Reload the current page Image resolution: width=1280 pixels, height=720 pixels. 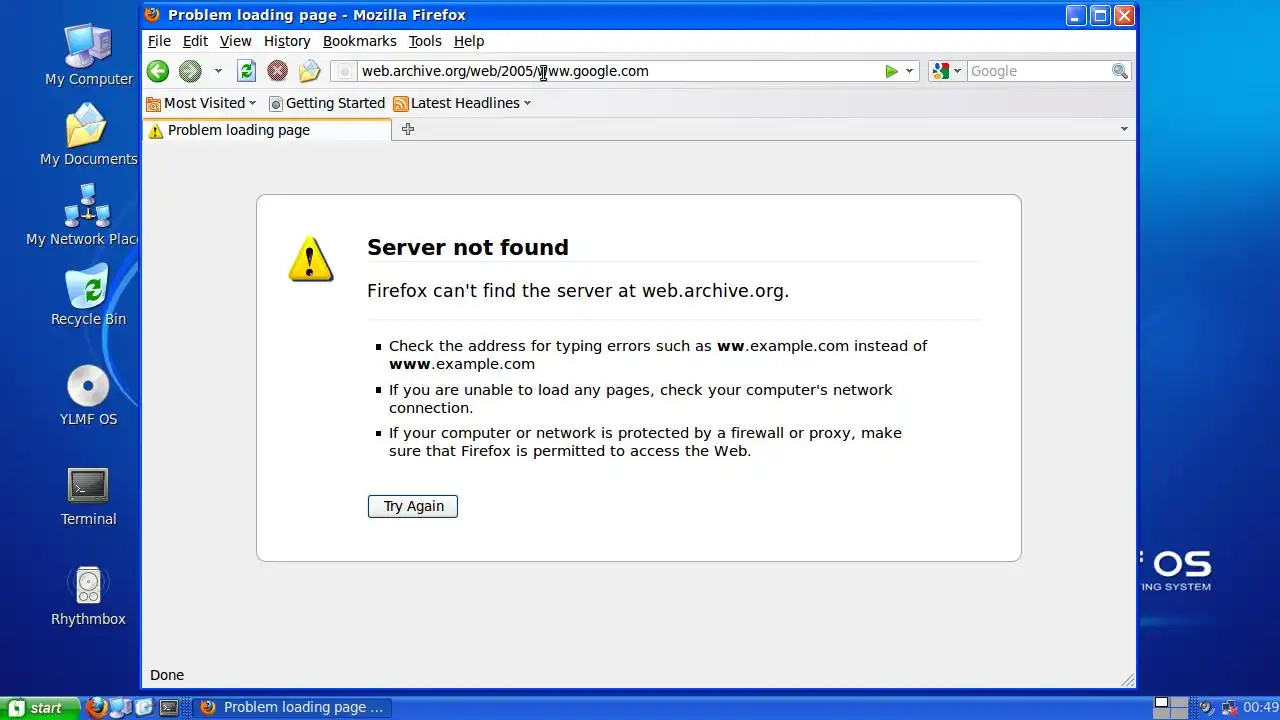coord(246,71)
